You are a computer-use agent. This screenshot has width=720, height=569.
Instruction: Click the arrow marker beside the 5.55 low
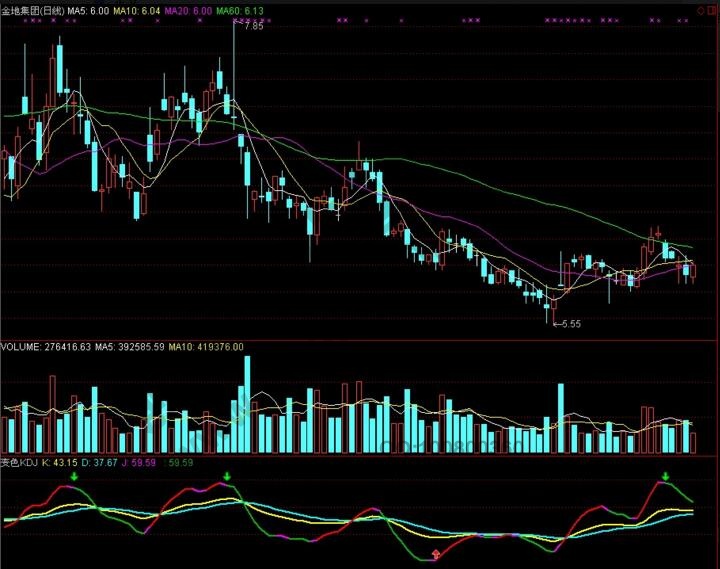pos(557,324)
